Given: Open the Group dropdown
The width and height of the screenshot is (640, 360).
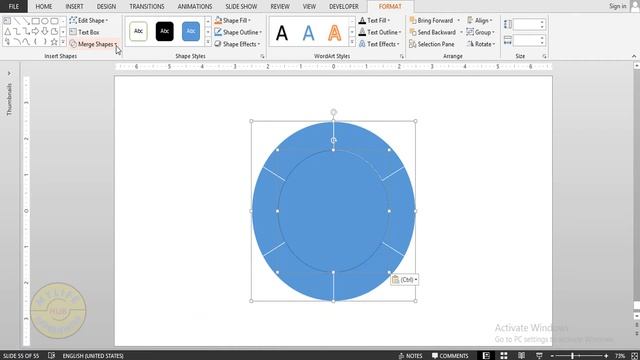Looking at the screenshot, I should coord(480,32).
